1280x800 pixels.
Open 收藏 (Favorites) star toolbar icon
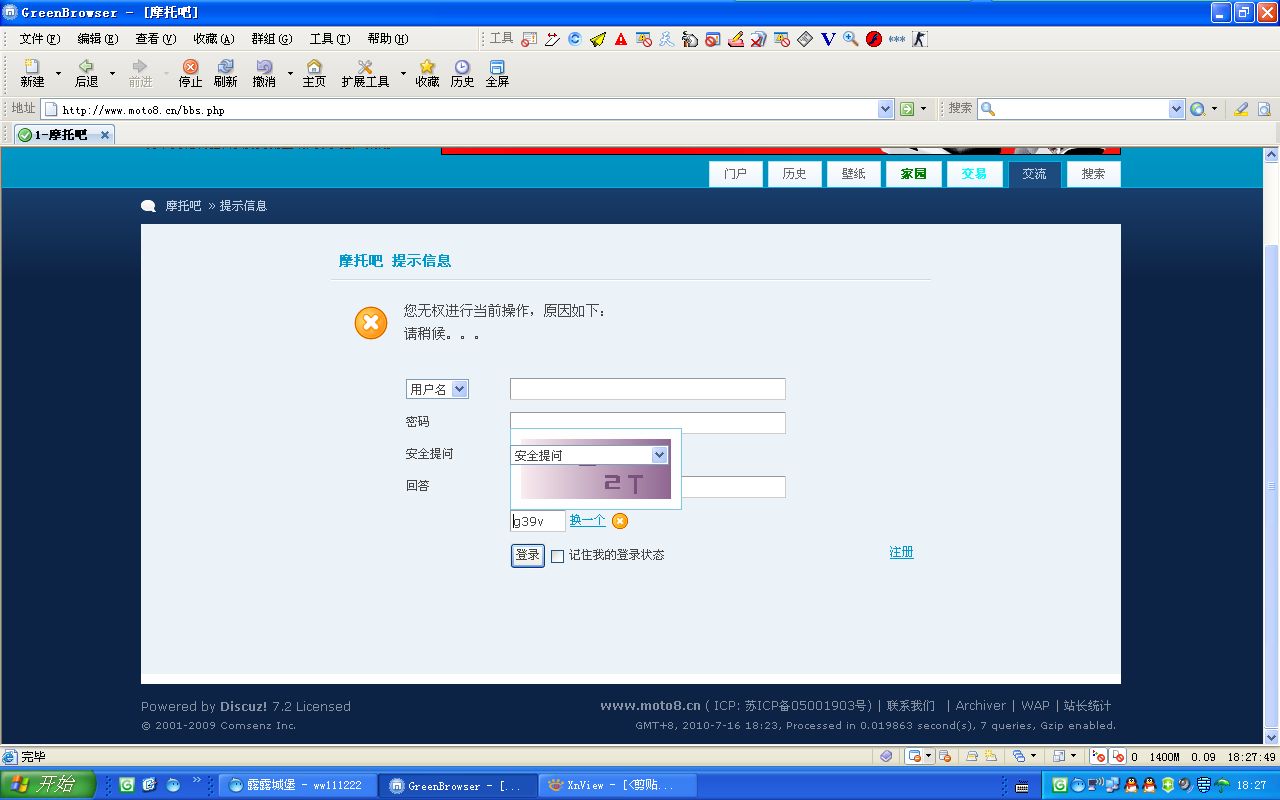[x=427, y=73]
